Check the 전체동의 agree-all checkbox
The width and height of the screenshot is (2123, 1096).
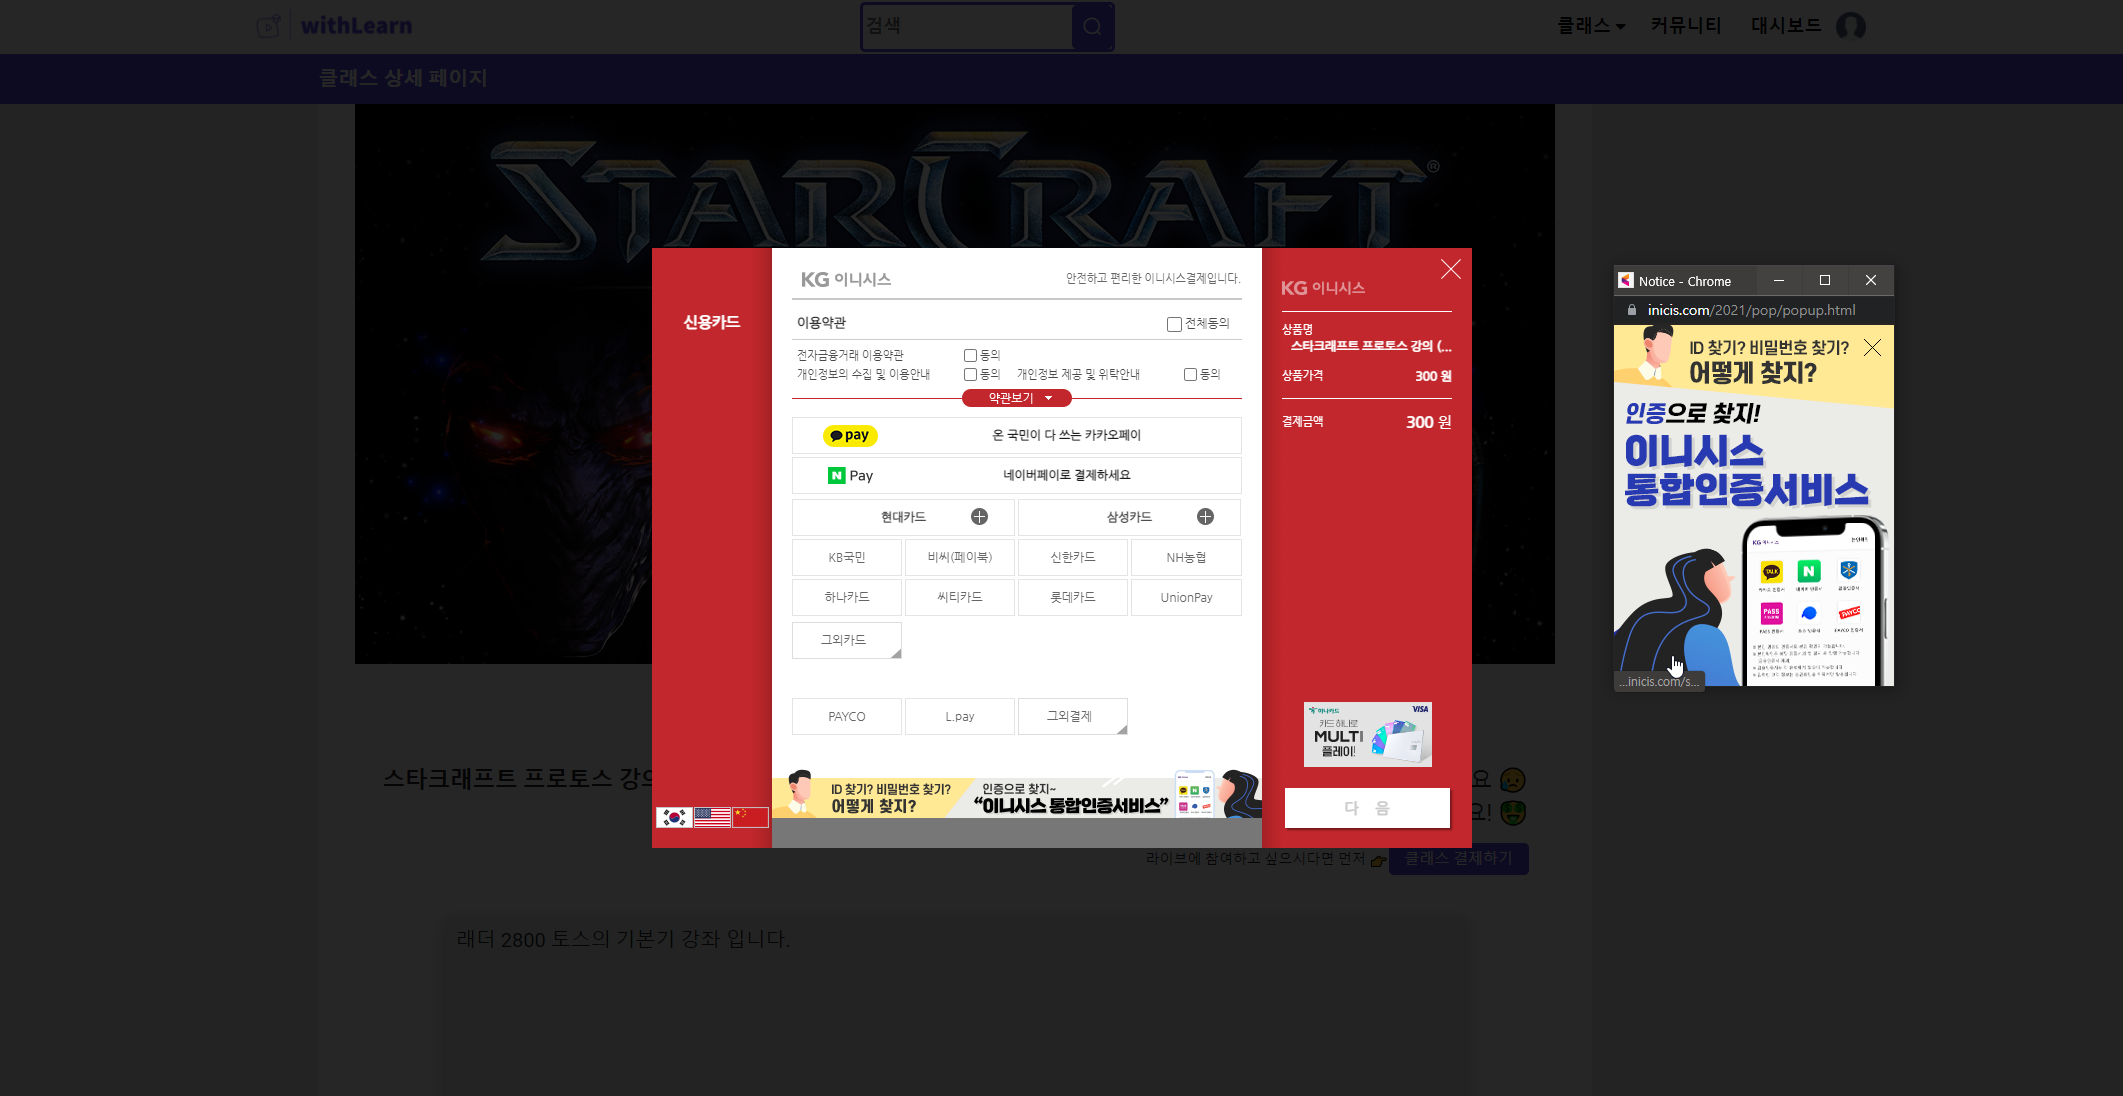[x=1174, y=324]
